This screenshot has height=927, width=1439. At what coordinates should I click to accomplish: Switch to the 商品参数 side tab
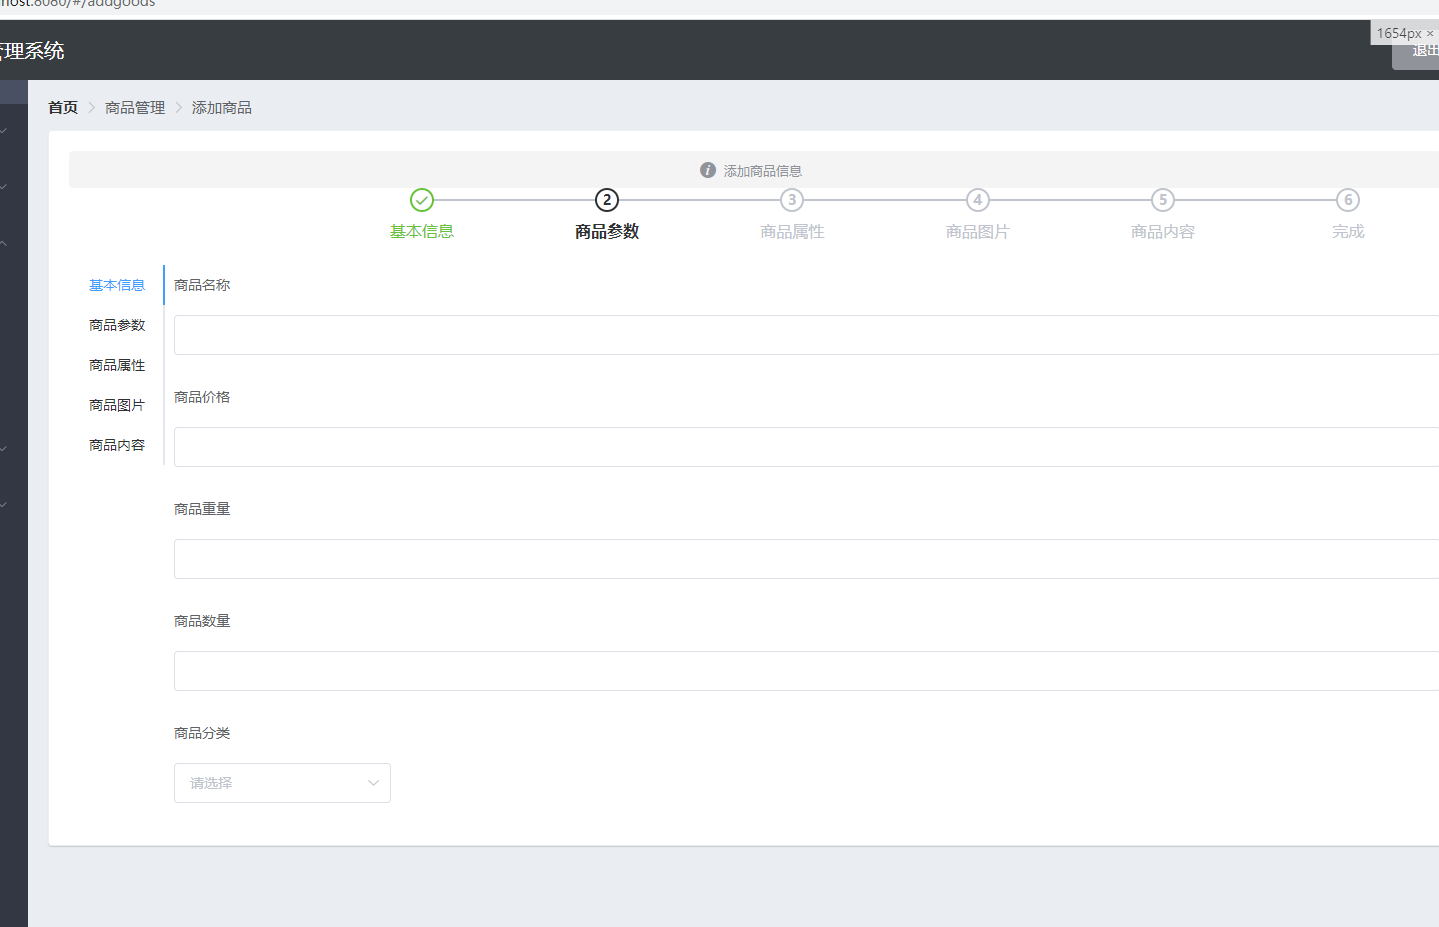(x=117, y=325)
